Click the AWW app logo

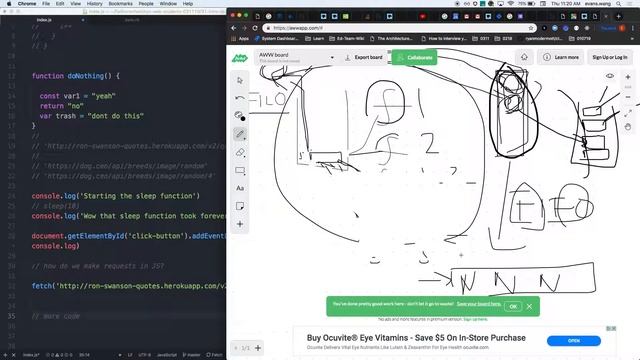pos(240,58)
